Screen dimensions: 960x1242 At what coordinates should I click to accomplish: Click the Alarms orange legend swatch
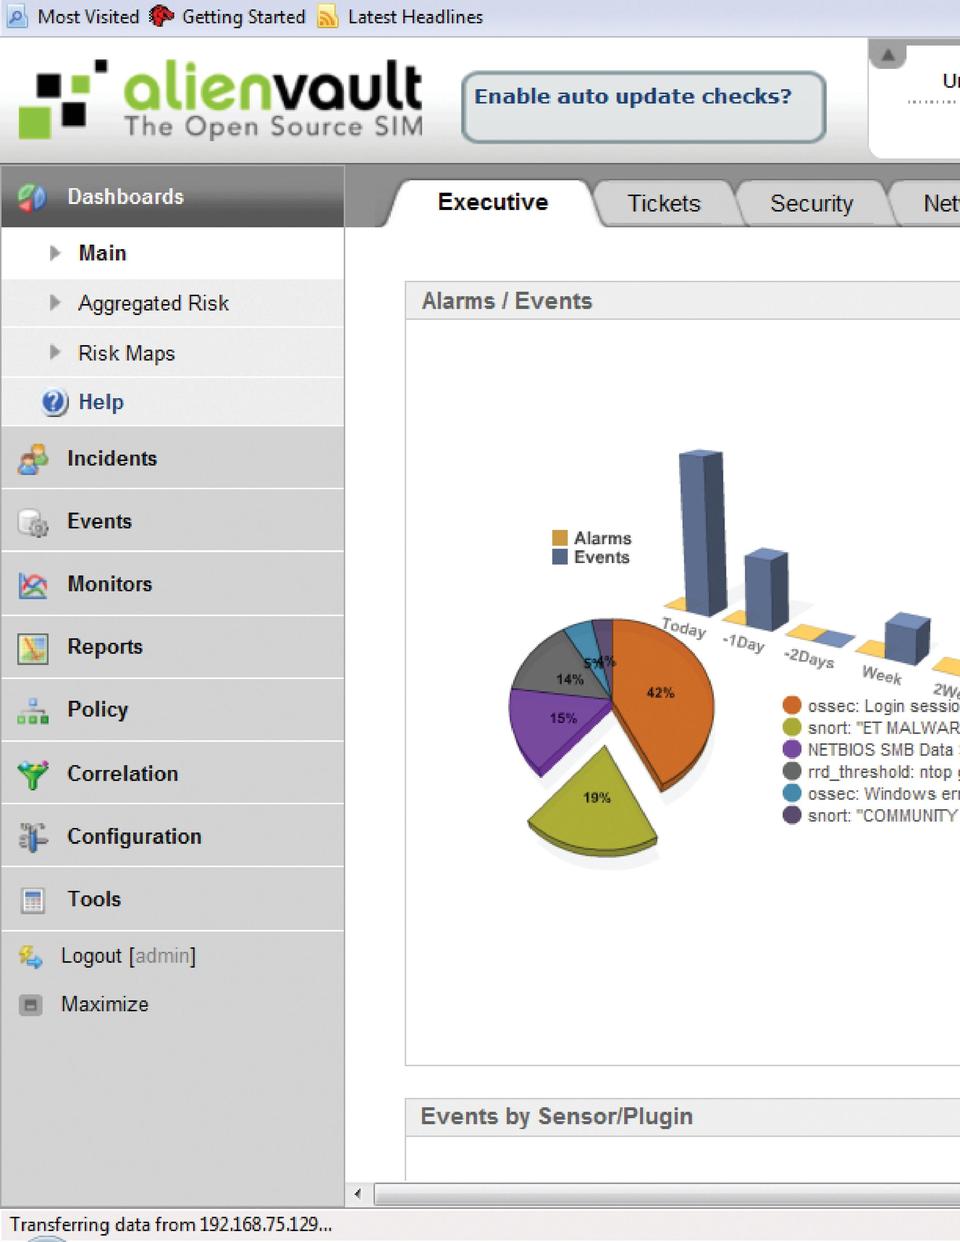coord(560,538)
